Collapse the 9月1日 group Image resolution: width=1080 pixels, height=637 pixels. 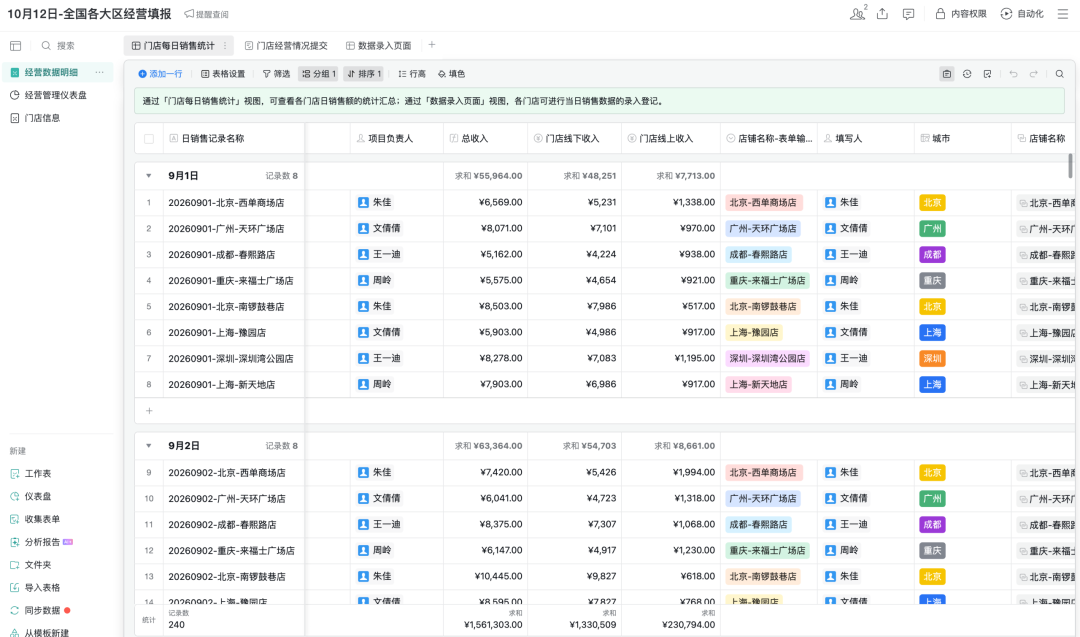pyautogui.click(x=149, y=176)
